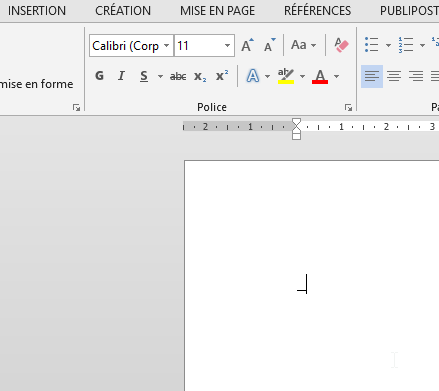The height and width of the screenshot is (391, 439).
Task: Insert a bulleted list
Action: [x=372, y=45]
